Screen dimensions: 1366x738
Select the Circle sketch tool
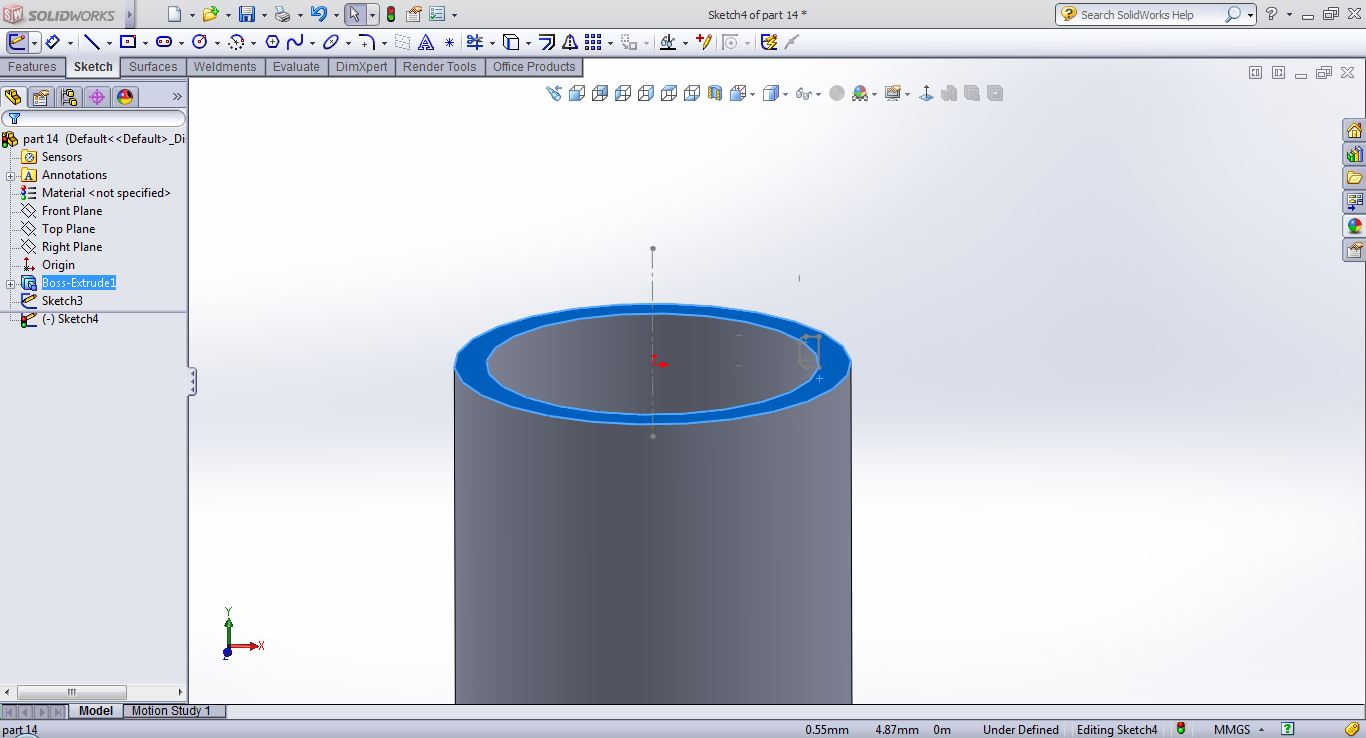tap(199, 42)
